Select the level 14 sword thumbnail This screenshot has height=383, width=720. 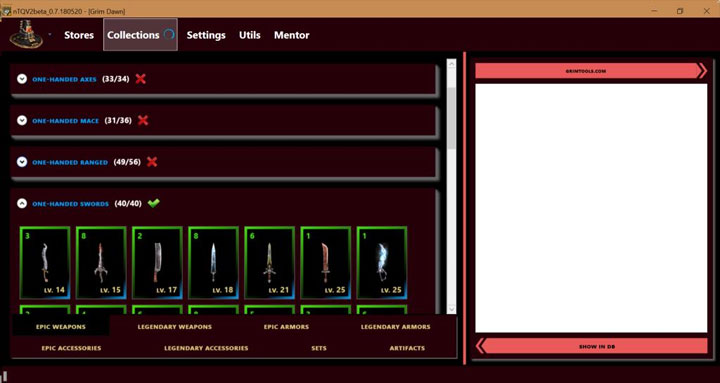45,263
